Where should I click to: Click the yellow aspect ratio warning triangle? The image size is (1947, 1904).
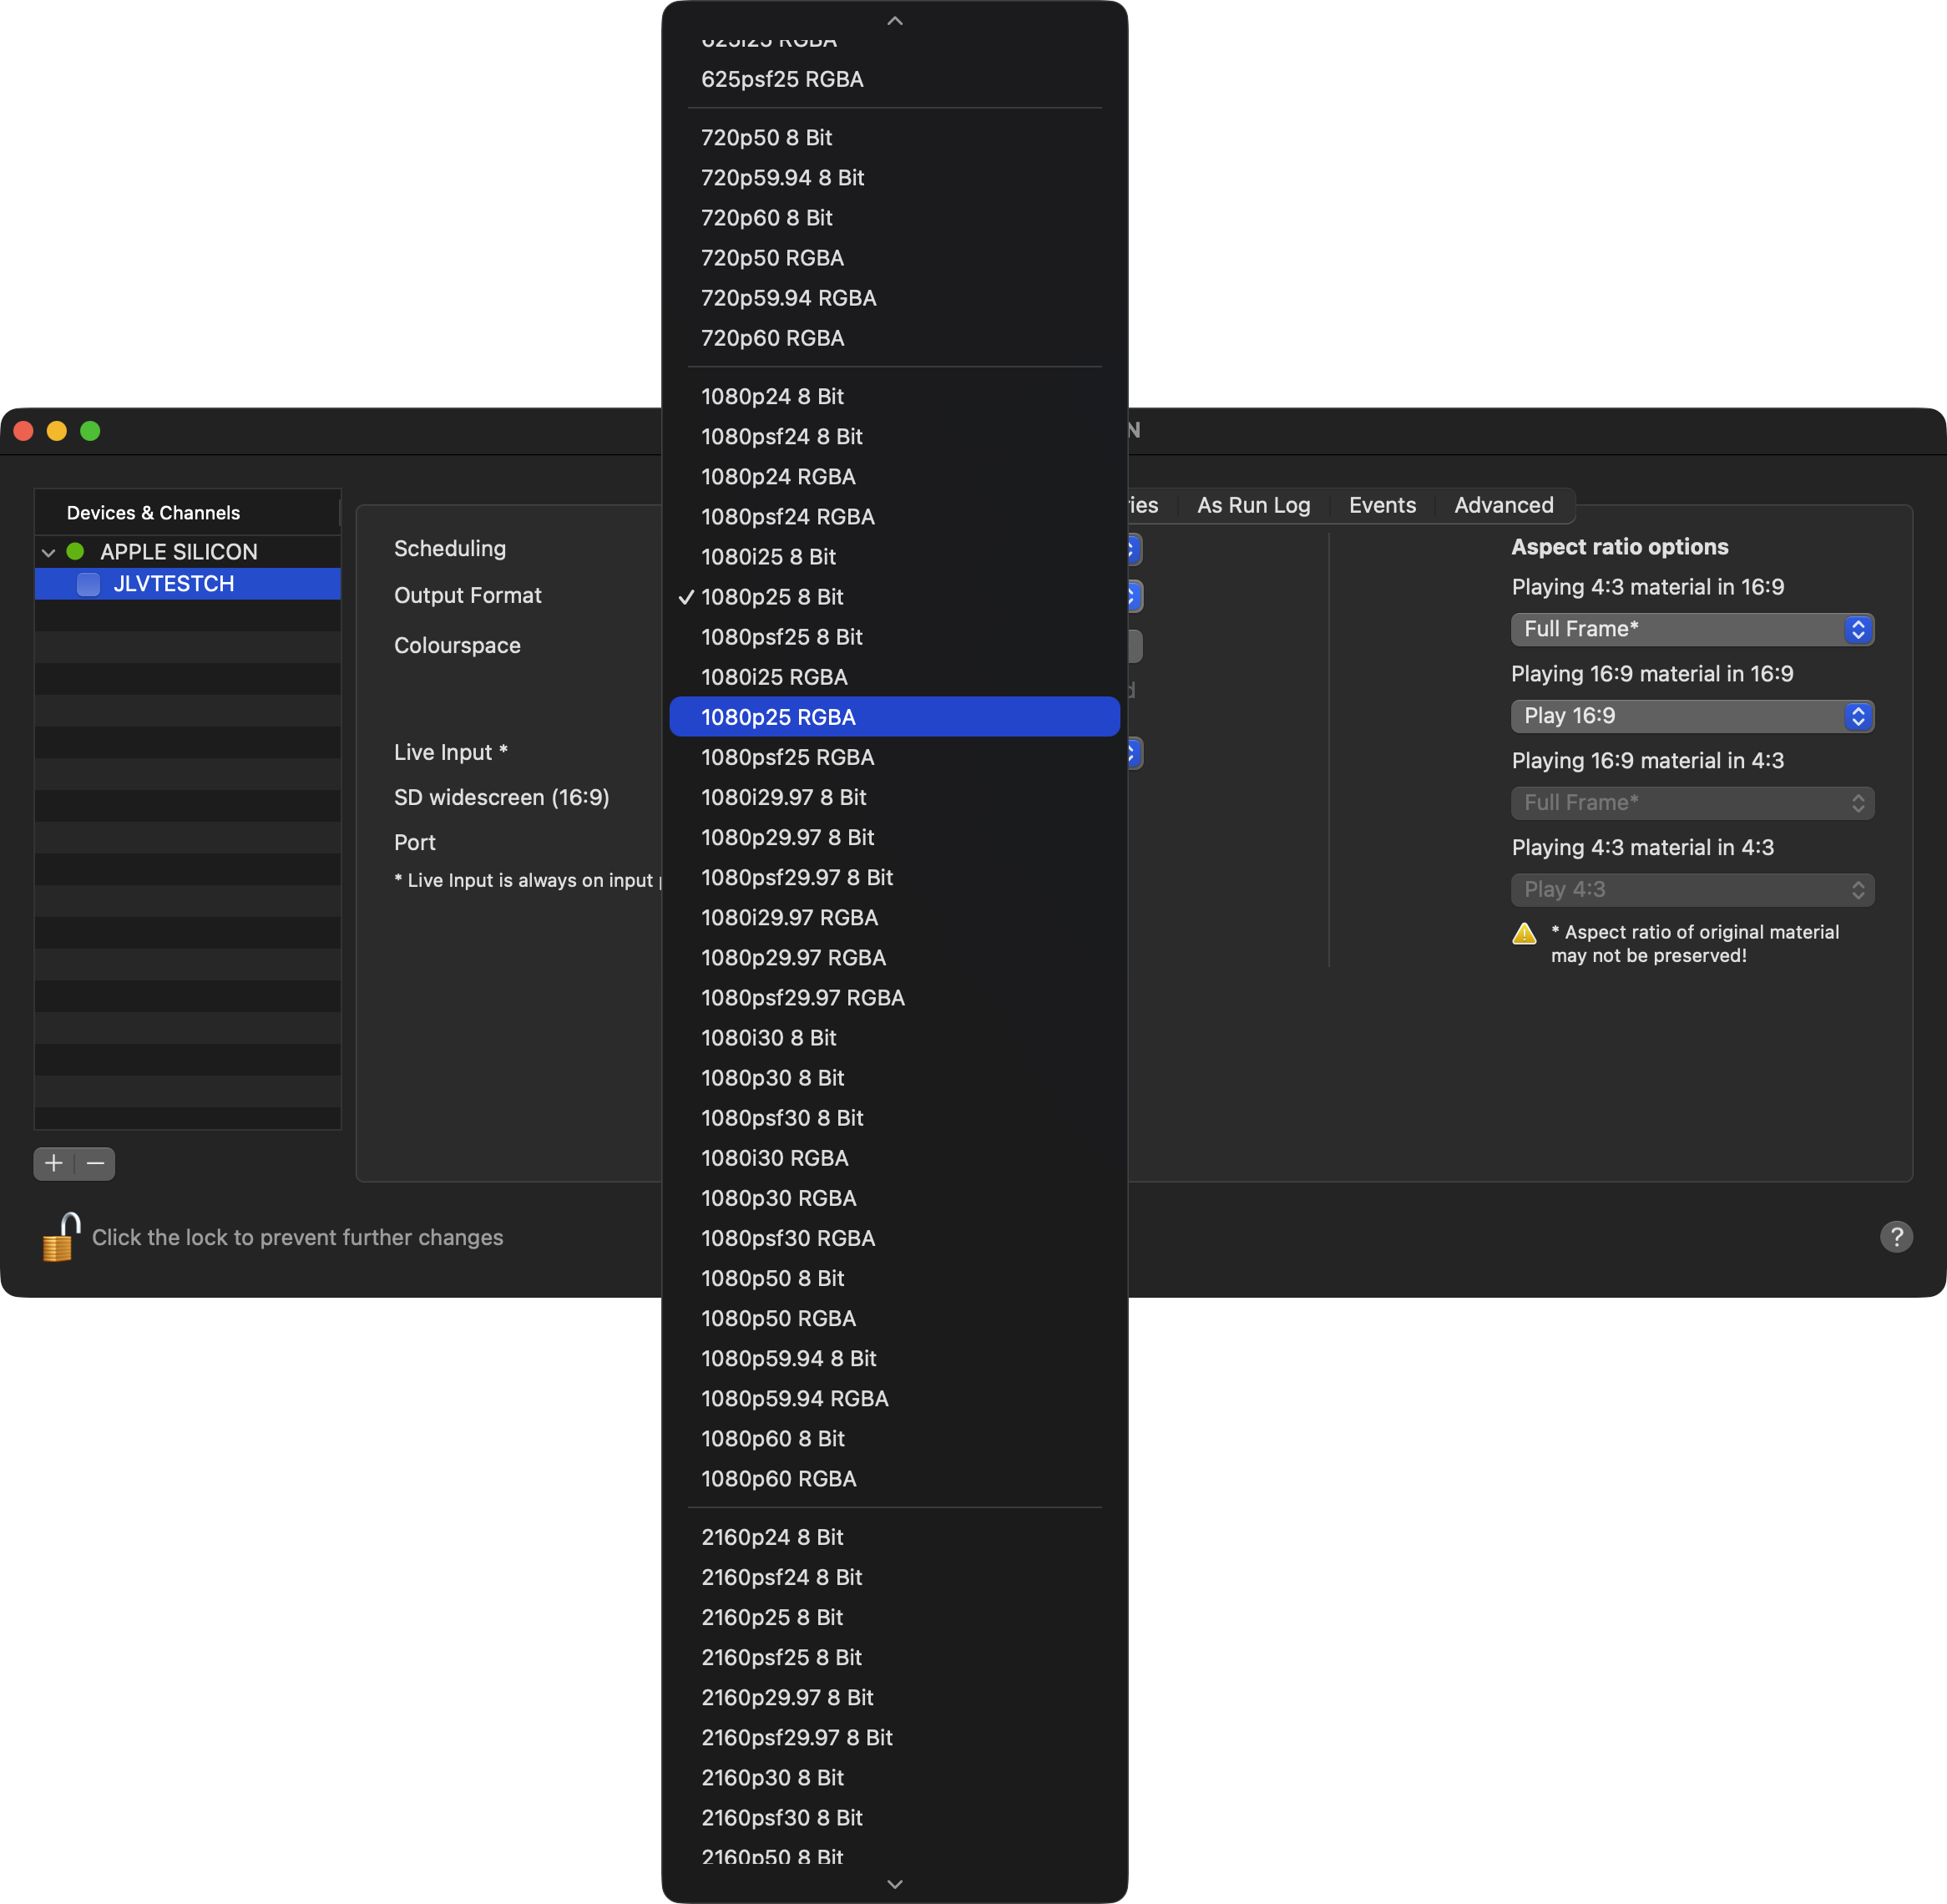tap(1524, 934)
